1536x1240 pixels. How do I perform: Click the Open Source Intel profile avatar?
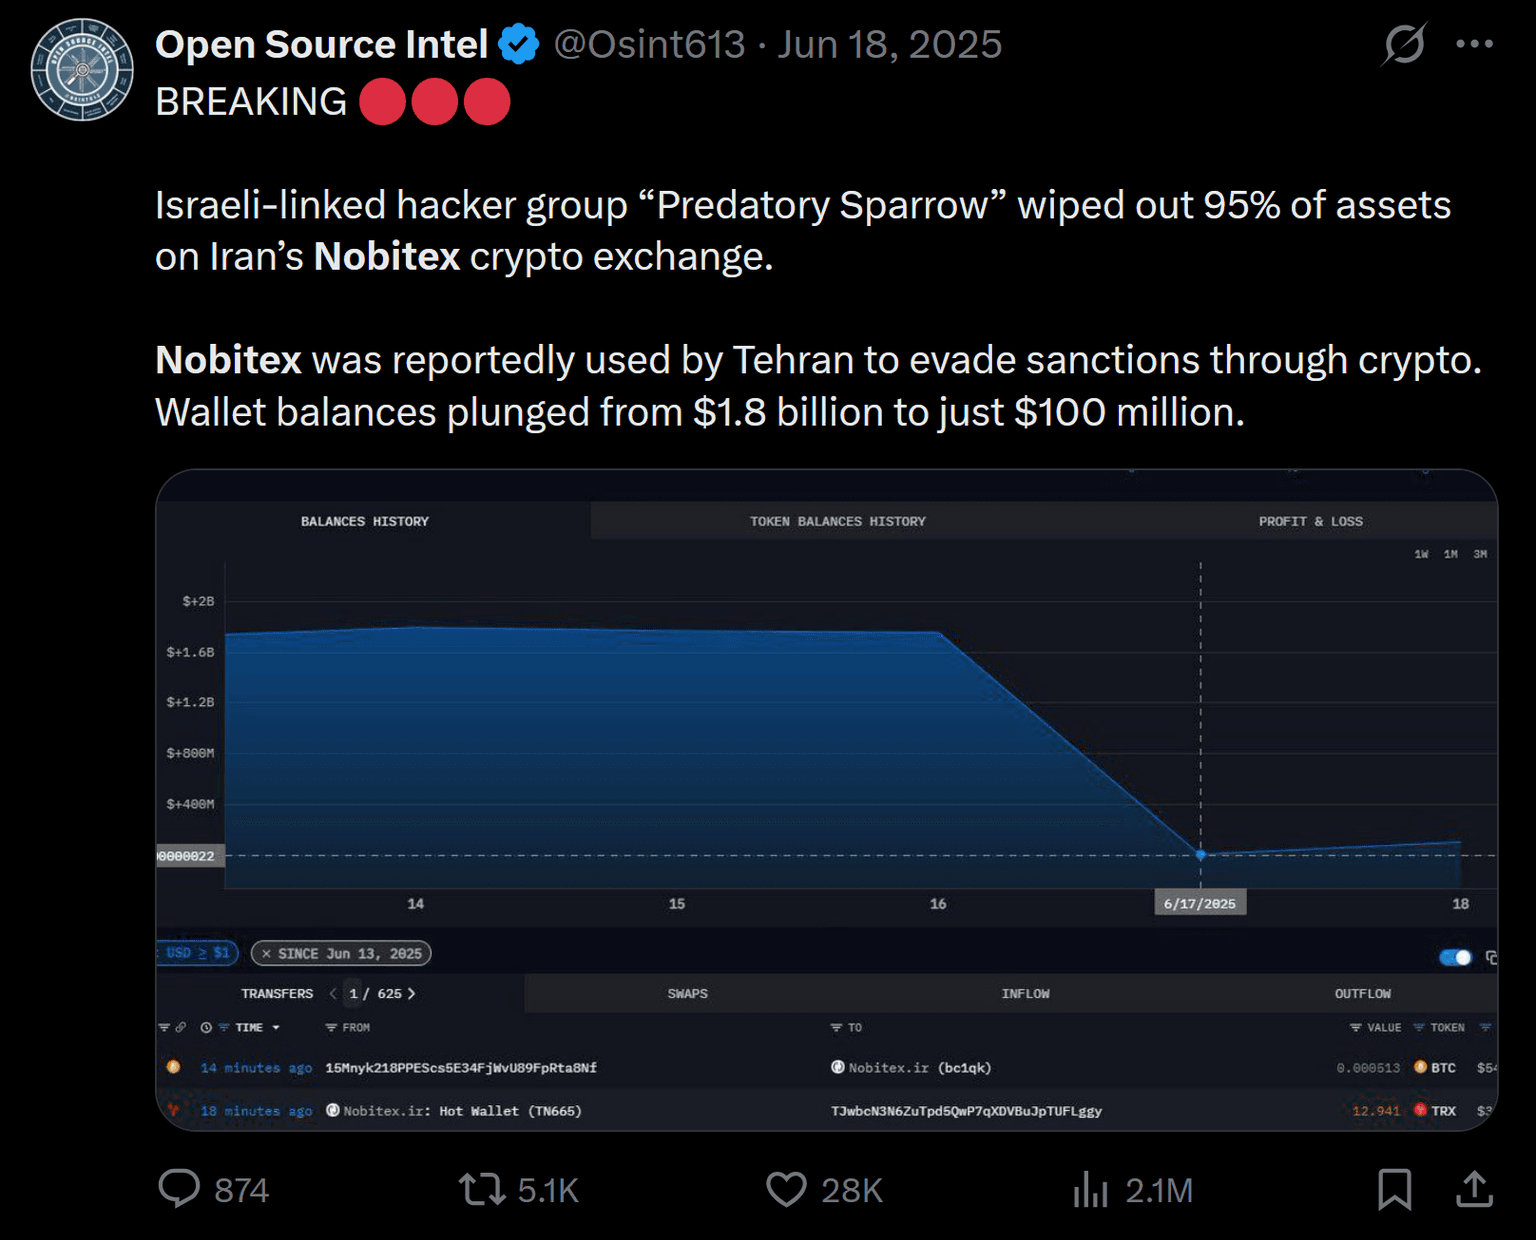point(82,70)
